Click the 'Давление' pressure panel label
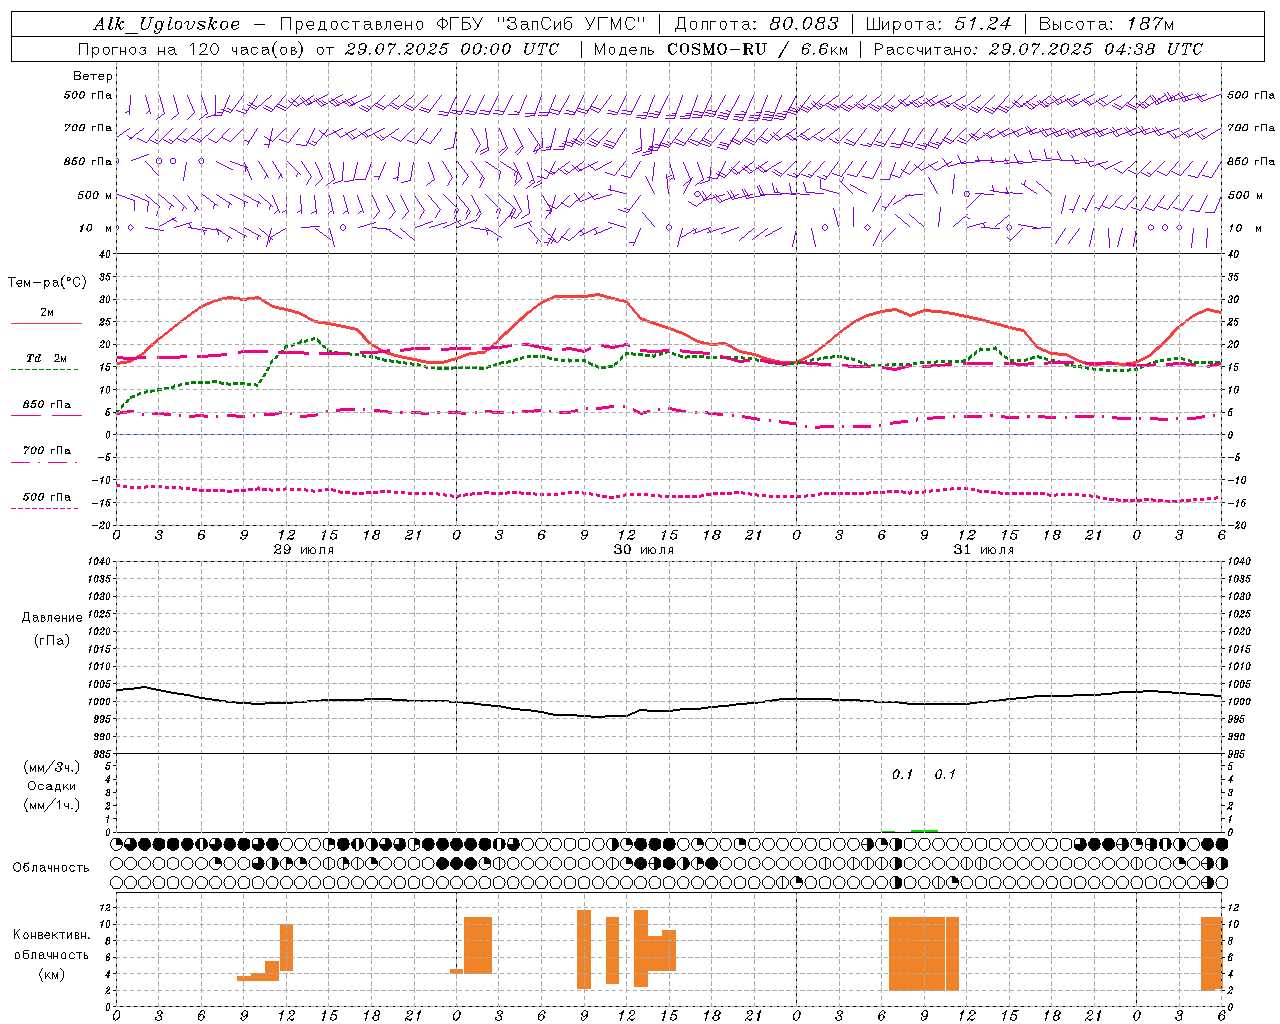The image size is (1280, 1024). (52, 618)
